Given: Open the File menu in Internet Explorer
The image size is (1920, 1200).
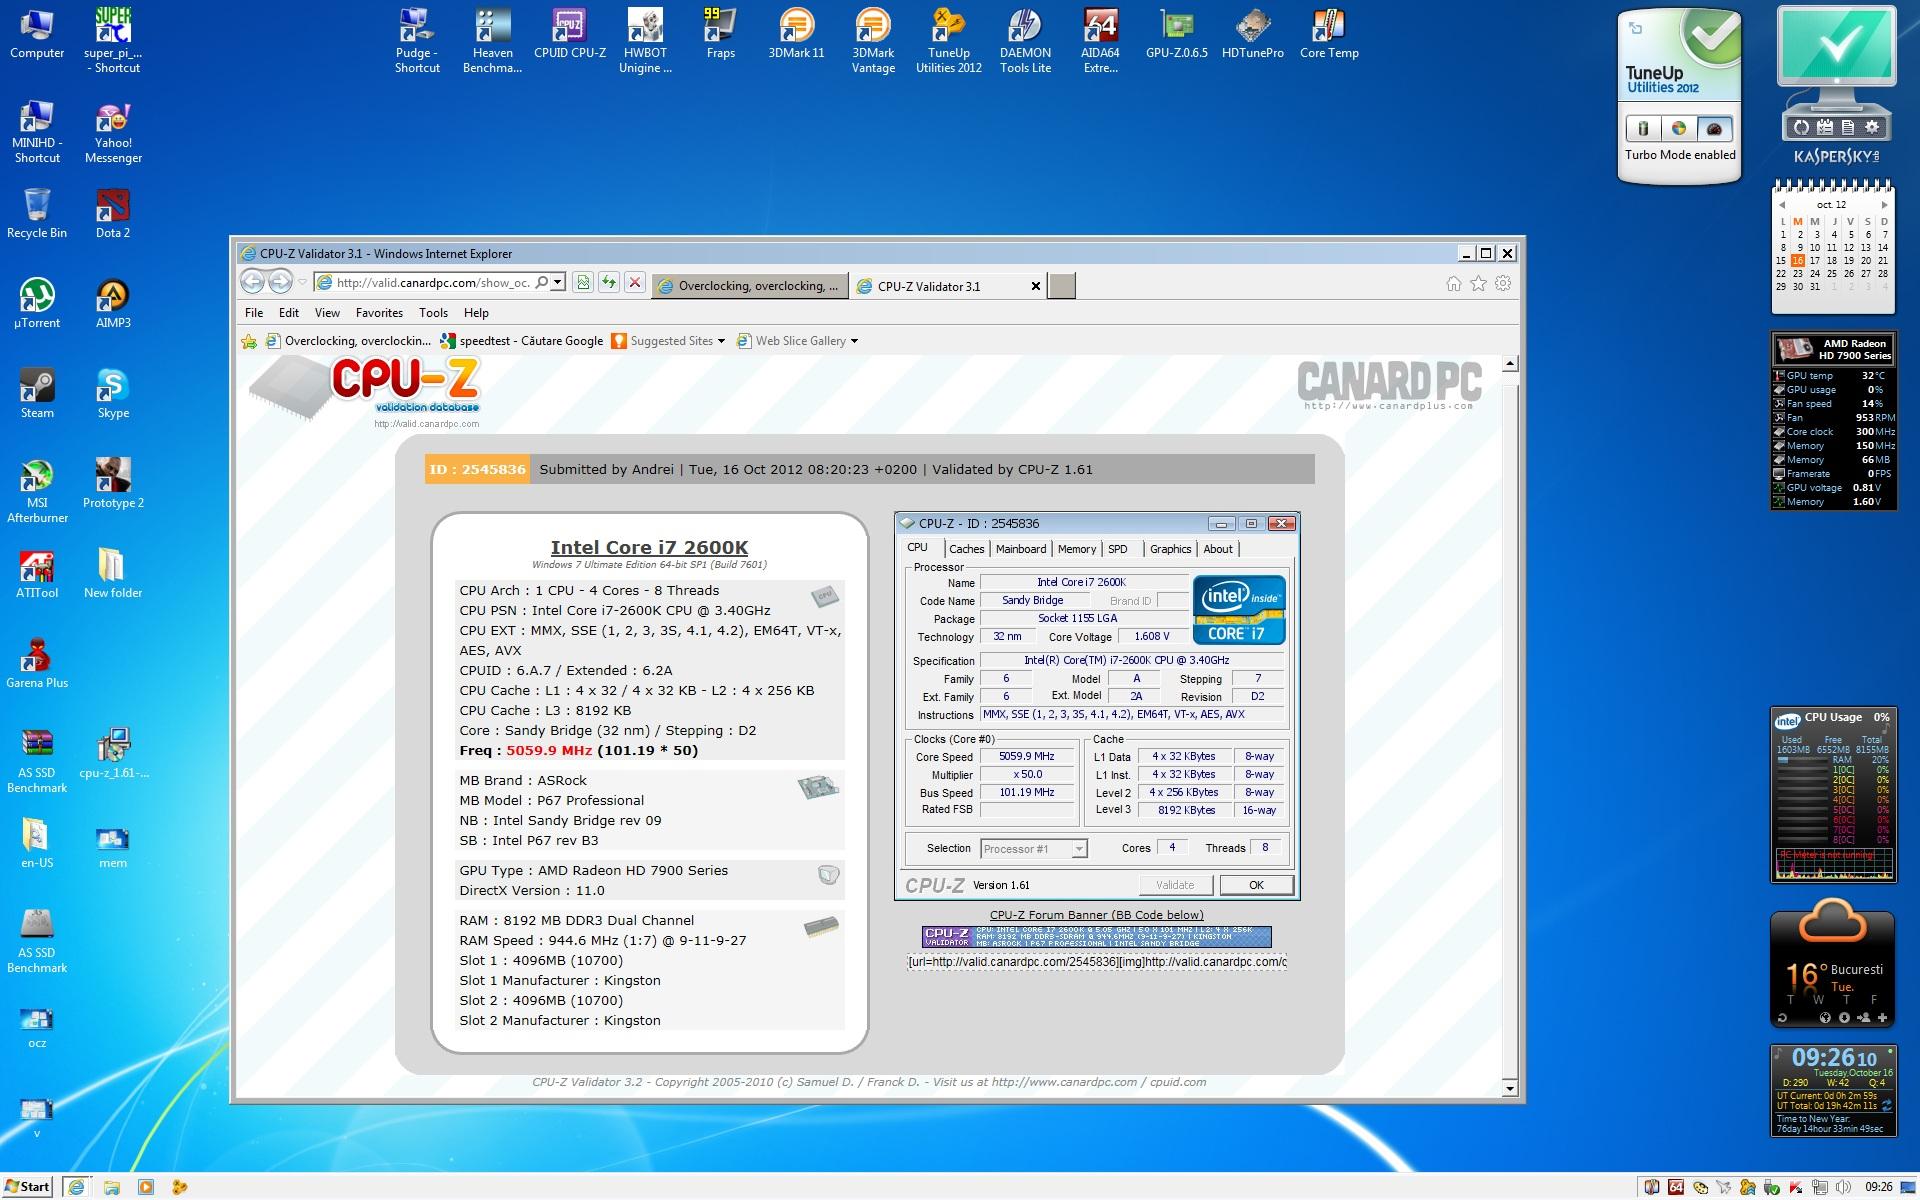Looking at the screenshot, I should [254, 313].
